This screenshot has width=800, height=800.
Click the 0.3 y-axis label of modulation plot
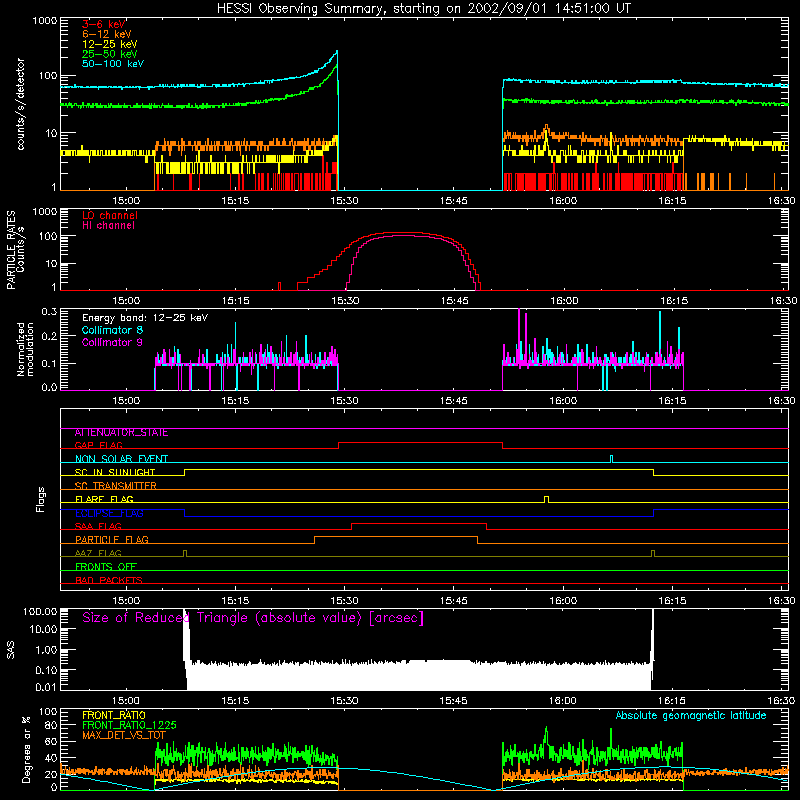pos(49,311)
